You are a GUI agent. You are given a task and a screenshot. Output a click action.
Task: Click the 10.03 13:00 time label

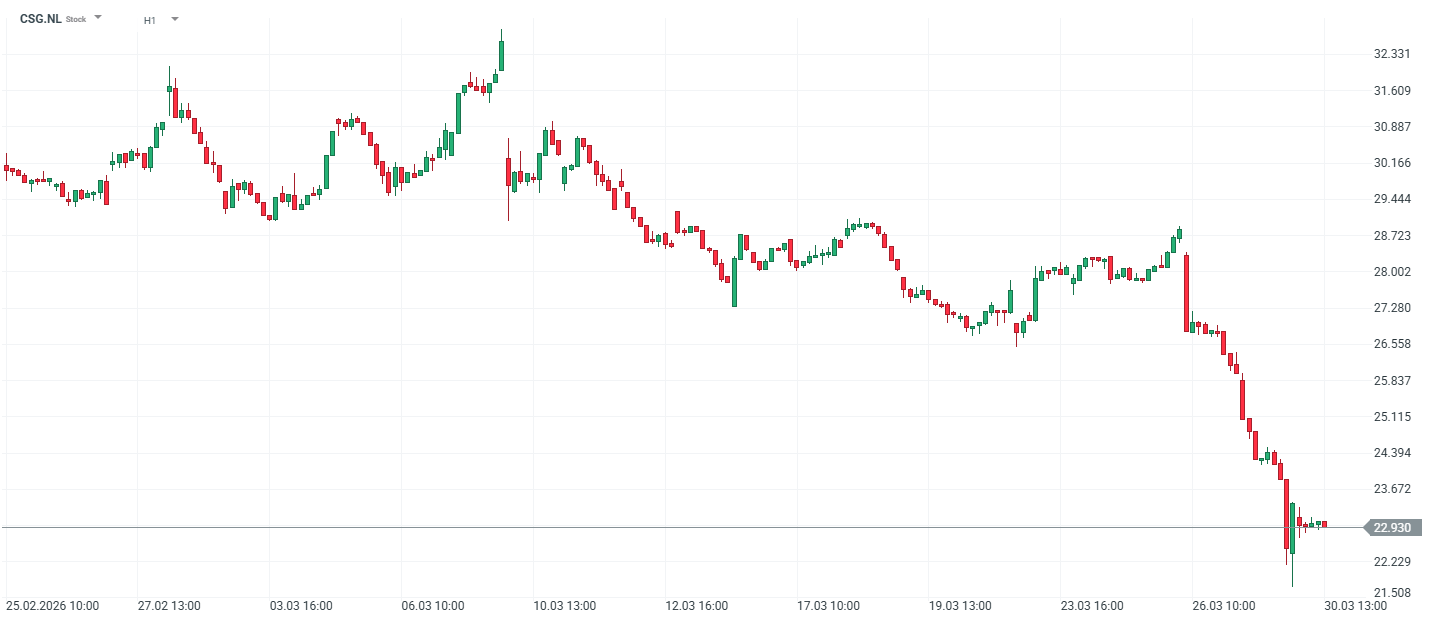(565, 606)
